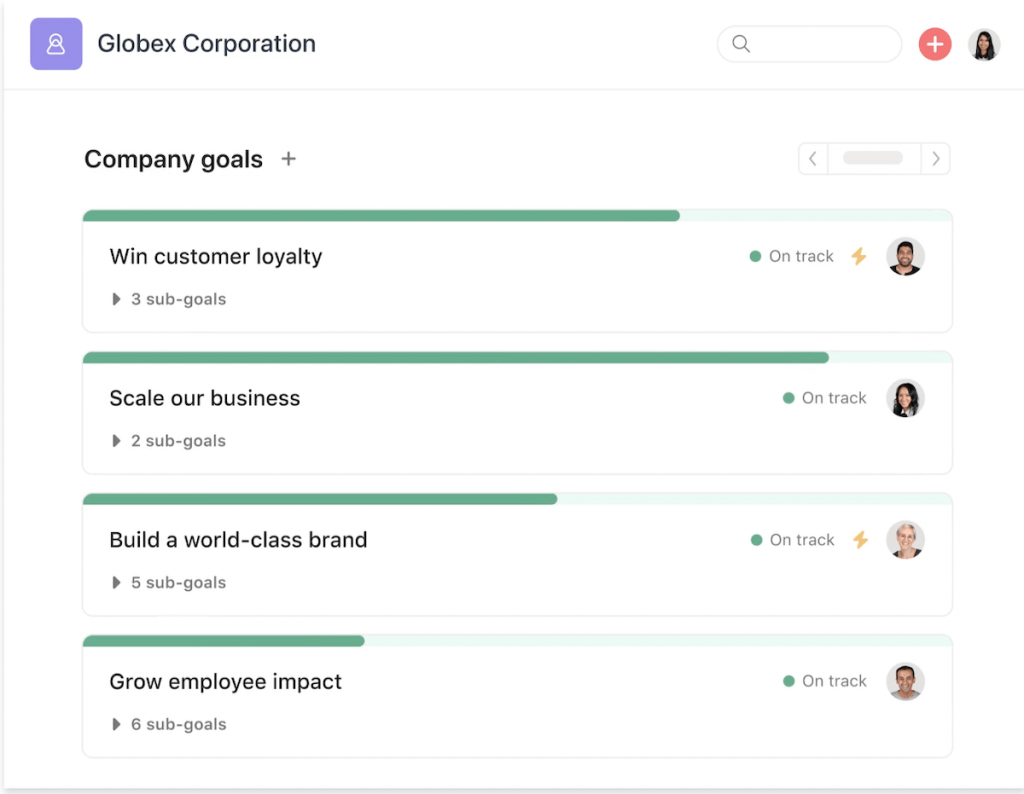1024x794 pixels.
Task: Open owner avatar on Build a world-class brand
Action: [x=905, y=540]
